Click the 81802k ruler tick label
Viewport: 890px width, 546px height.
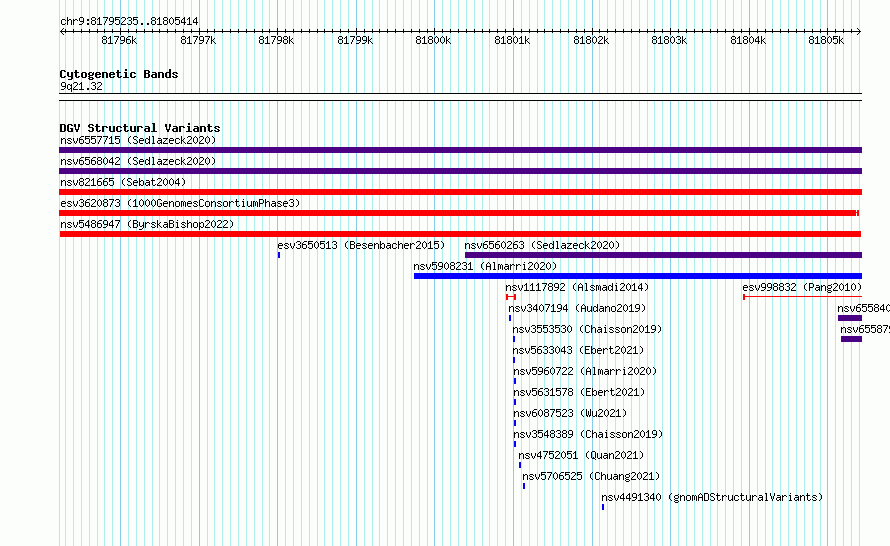pyautogui.click(x=591, y=40)
